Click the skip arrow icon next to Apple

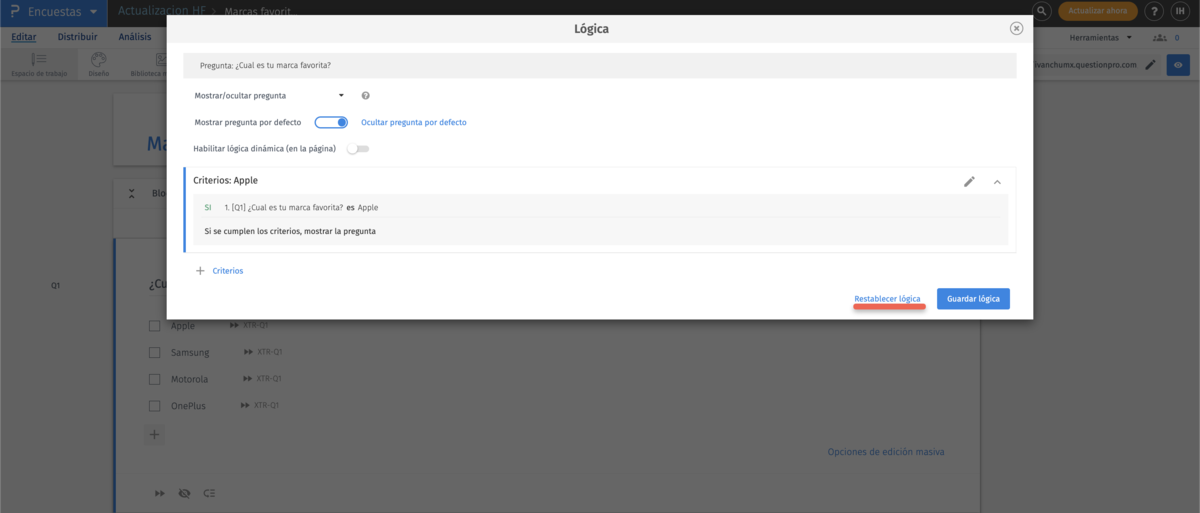[235, 326]
